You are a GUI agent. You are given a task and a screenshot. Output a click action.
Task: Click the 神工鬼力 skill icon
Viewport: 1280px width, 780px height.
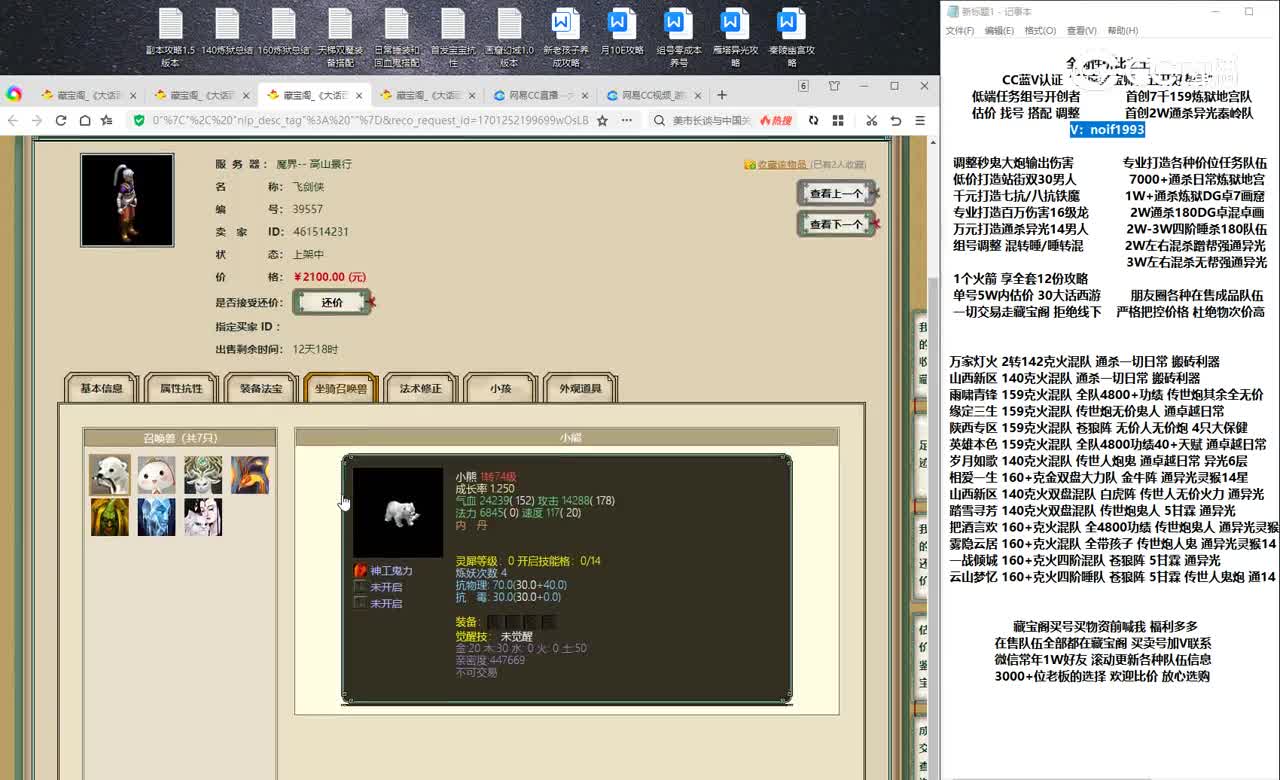coord(361,570)
